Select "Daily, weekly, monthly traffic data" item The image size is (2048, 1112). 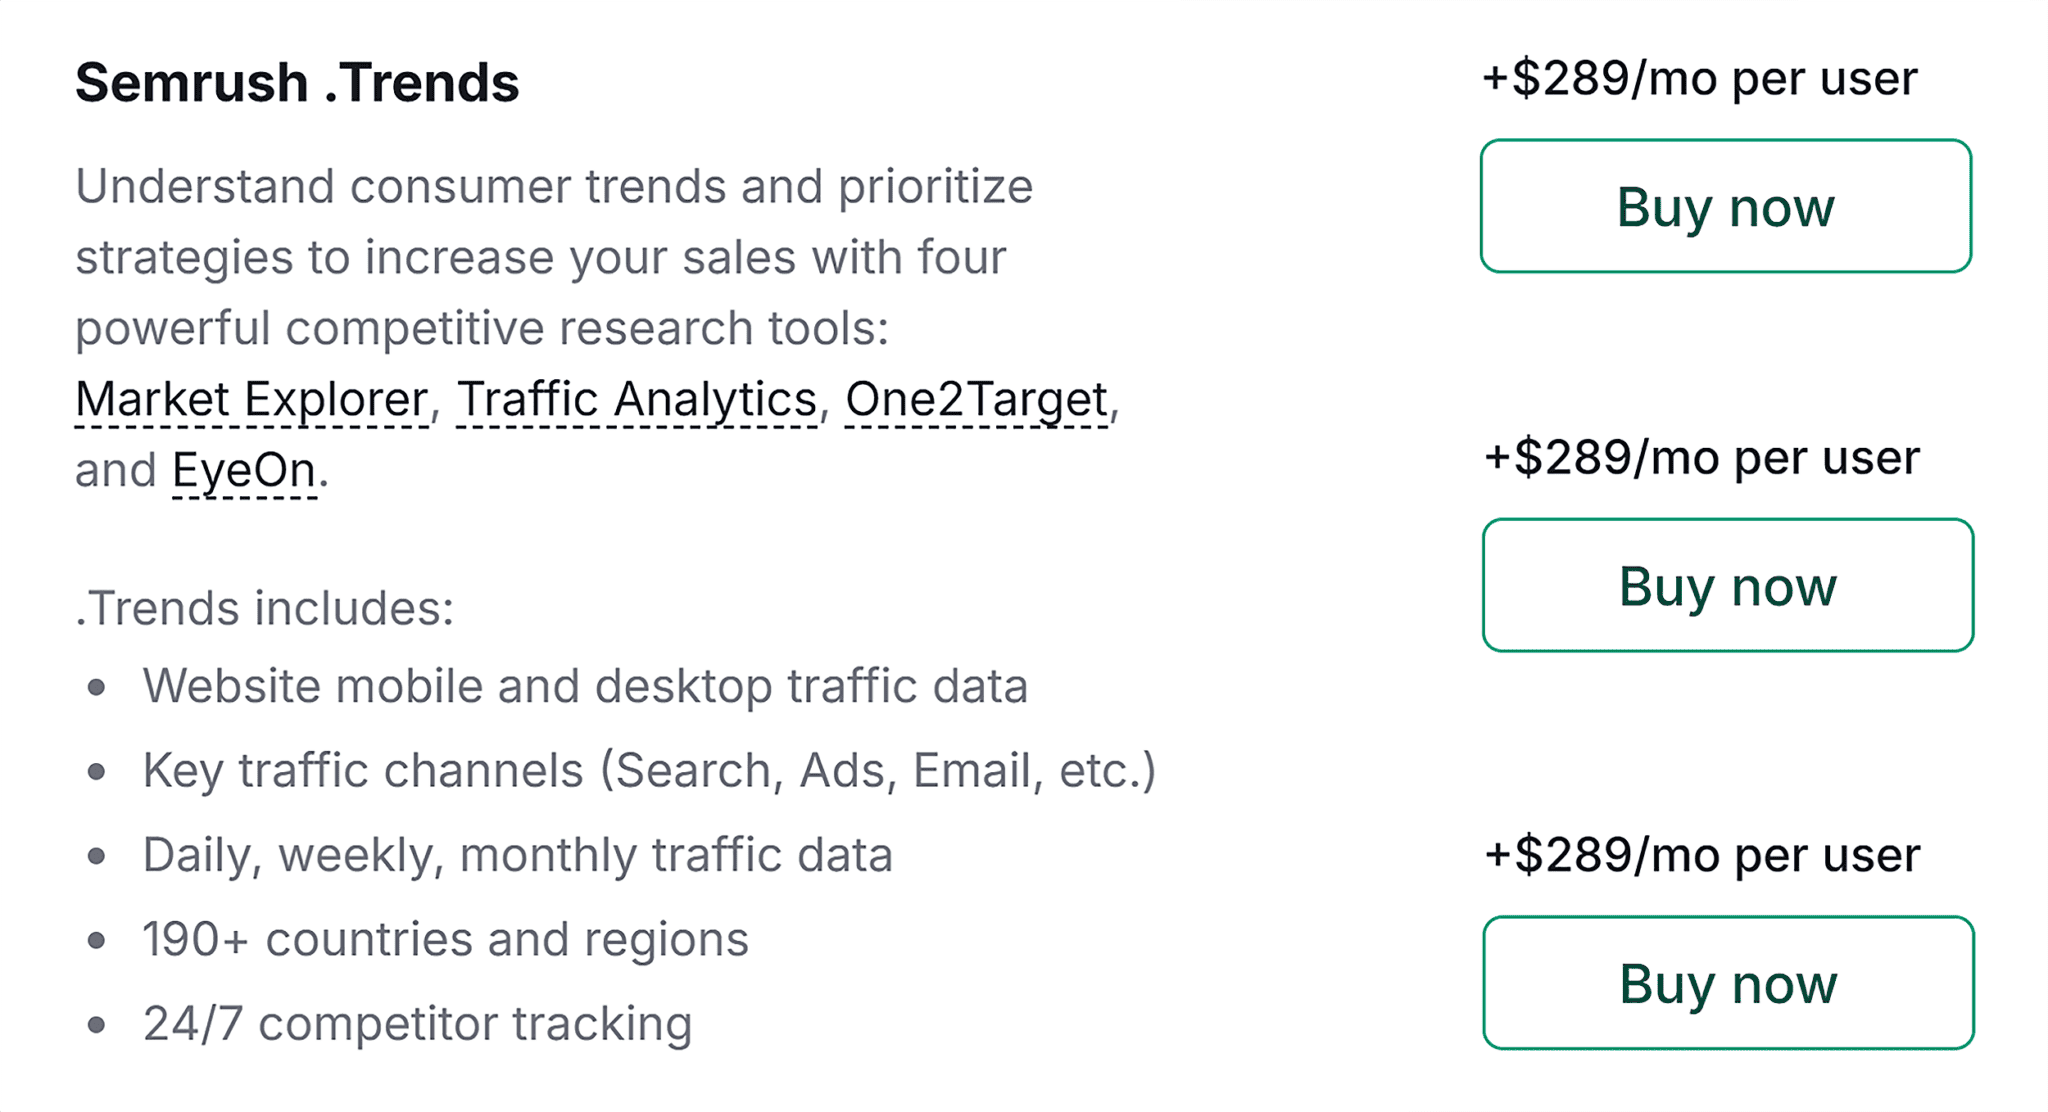point(517,855)
